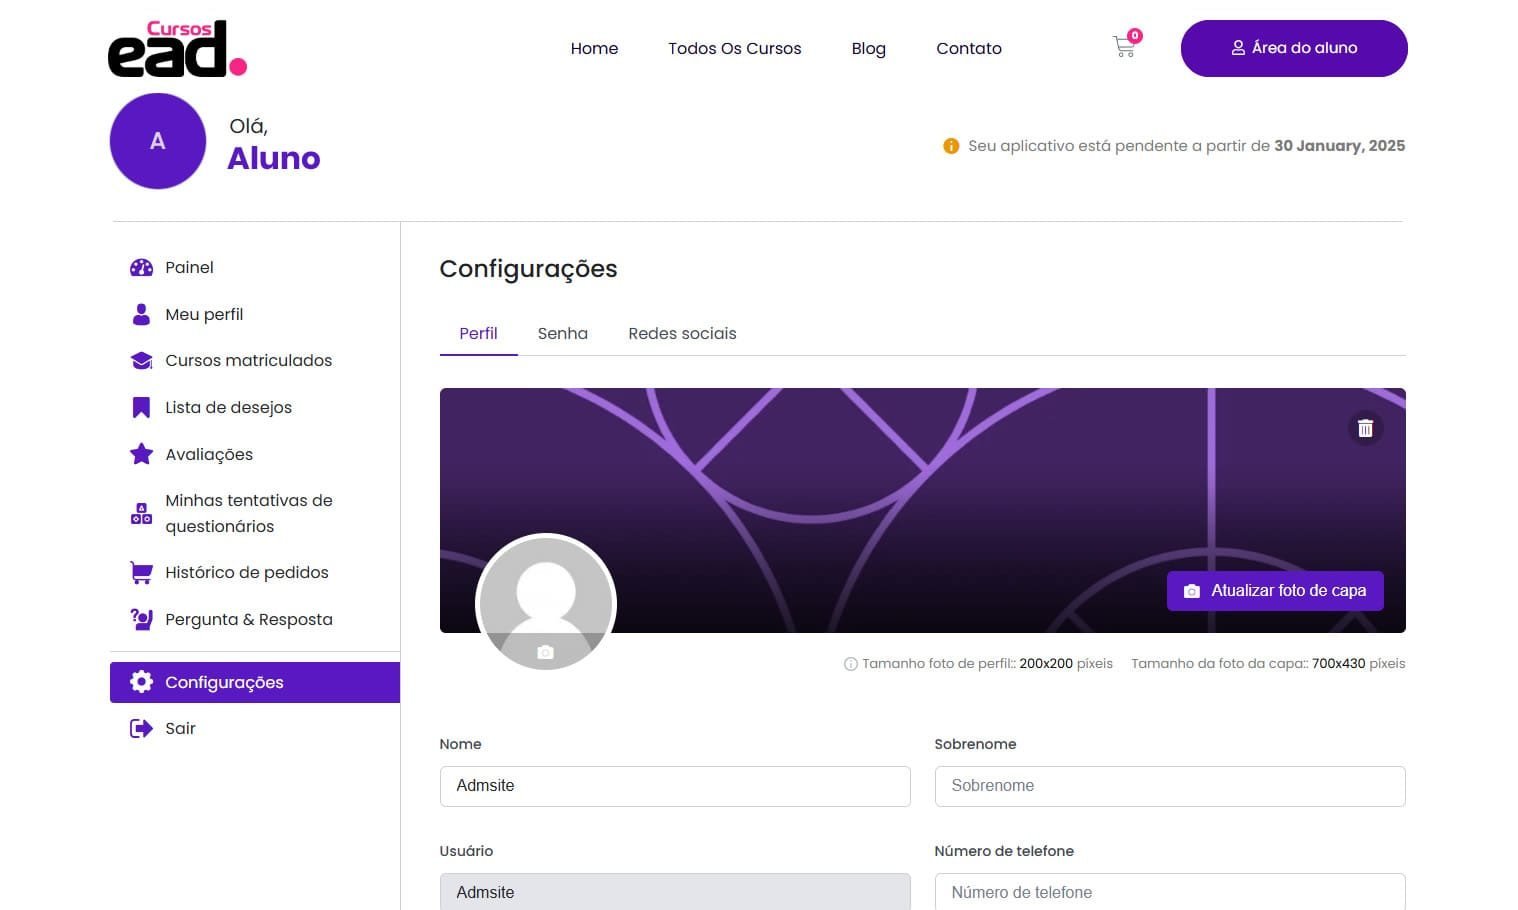Open Histórico de pedidos in sidebar
This screenshot has width=1518, height=910.
click(246, 572)
